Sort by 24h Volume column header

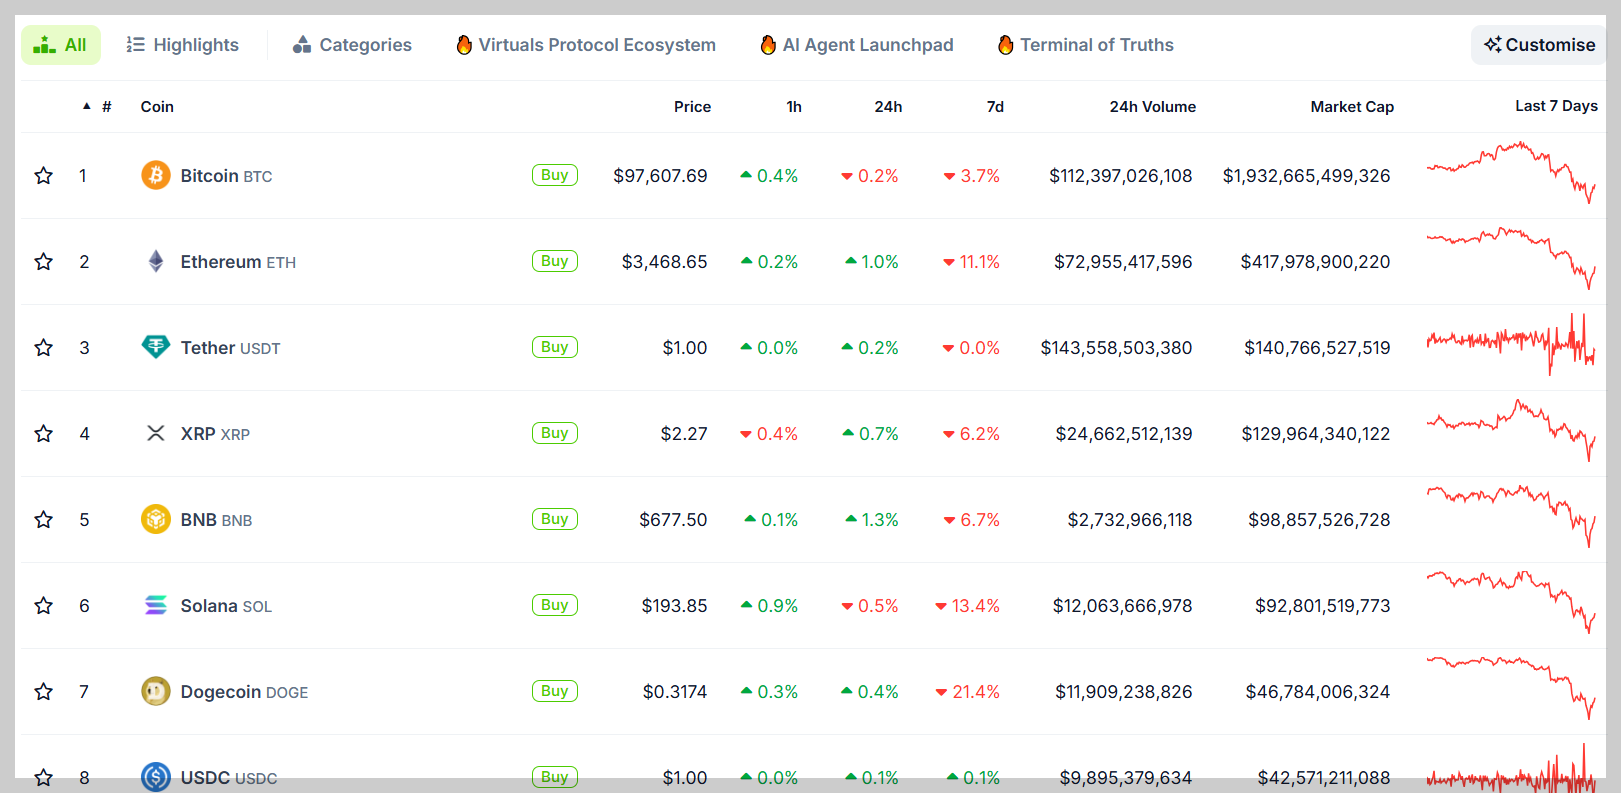(1152, 107)
